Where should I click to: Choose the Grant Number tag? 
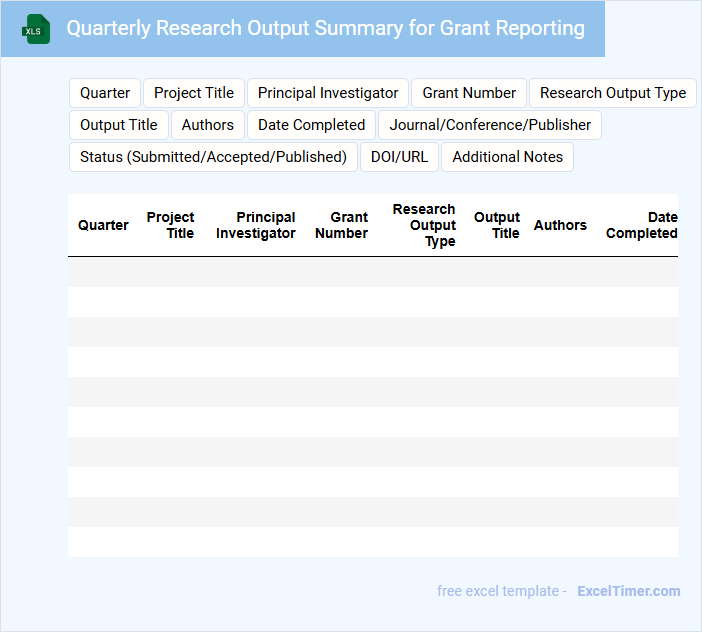pos(469,93)
